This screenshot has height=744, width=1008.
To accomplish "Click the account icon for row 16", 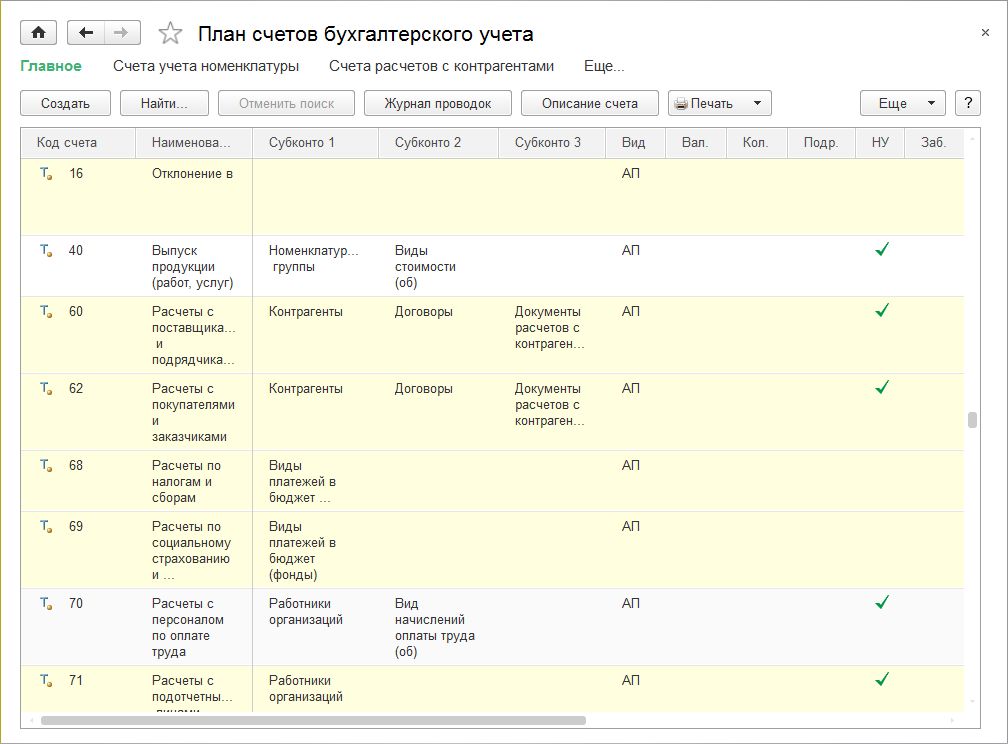I will tap(46, 174).
